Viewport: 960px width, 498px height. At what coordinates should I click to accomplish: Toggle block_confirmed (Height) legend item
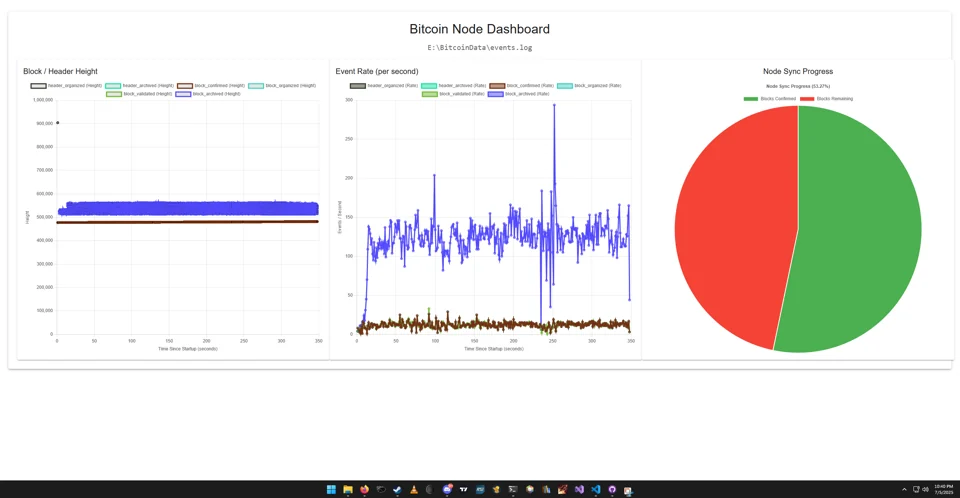[x=211, y=86]
